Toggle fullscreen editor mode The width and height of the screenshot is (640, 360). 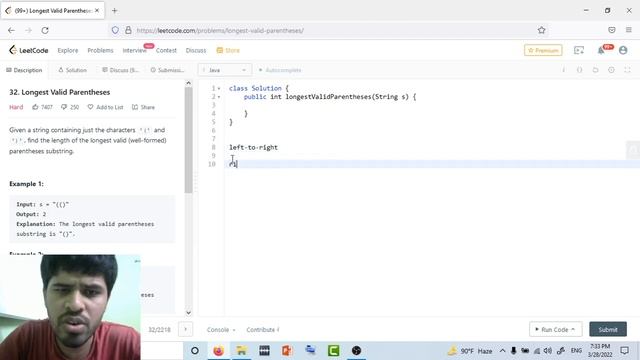tap(627, 70)
